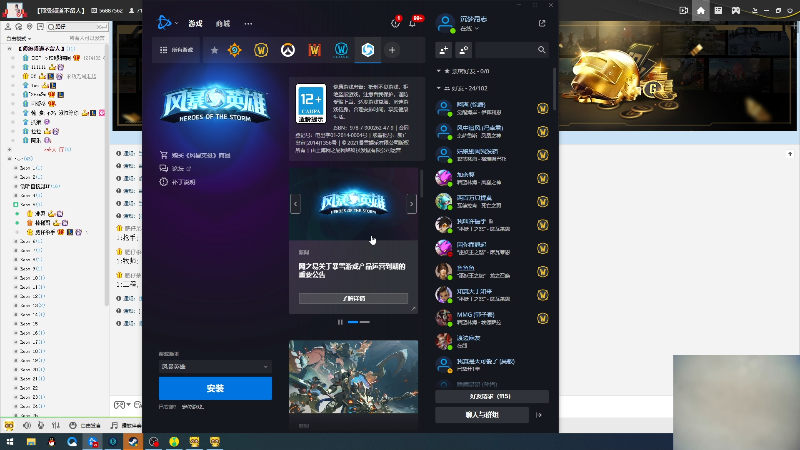
Task: Open chat with MMG friend
Action: click(x=492, y=318)
